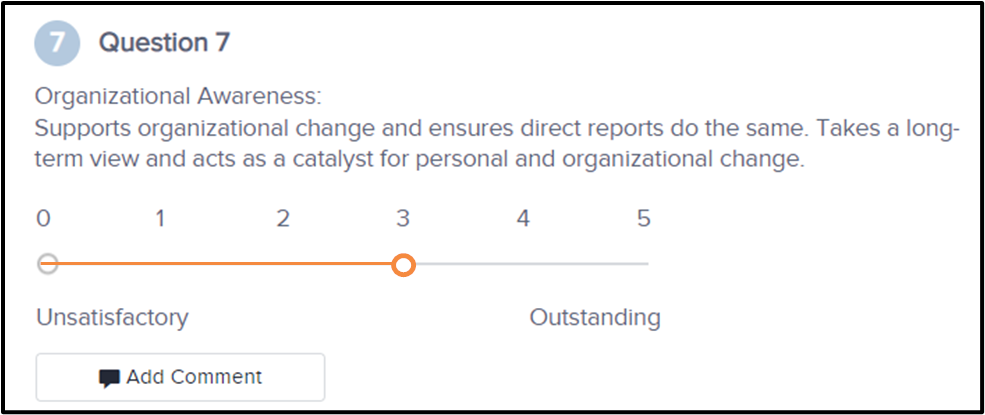The image size is (985, 415).
Task: Click the Add Comment button
Action: pyautogui.click(x=180, y=377)
